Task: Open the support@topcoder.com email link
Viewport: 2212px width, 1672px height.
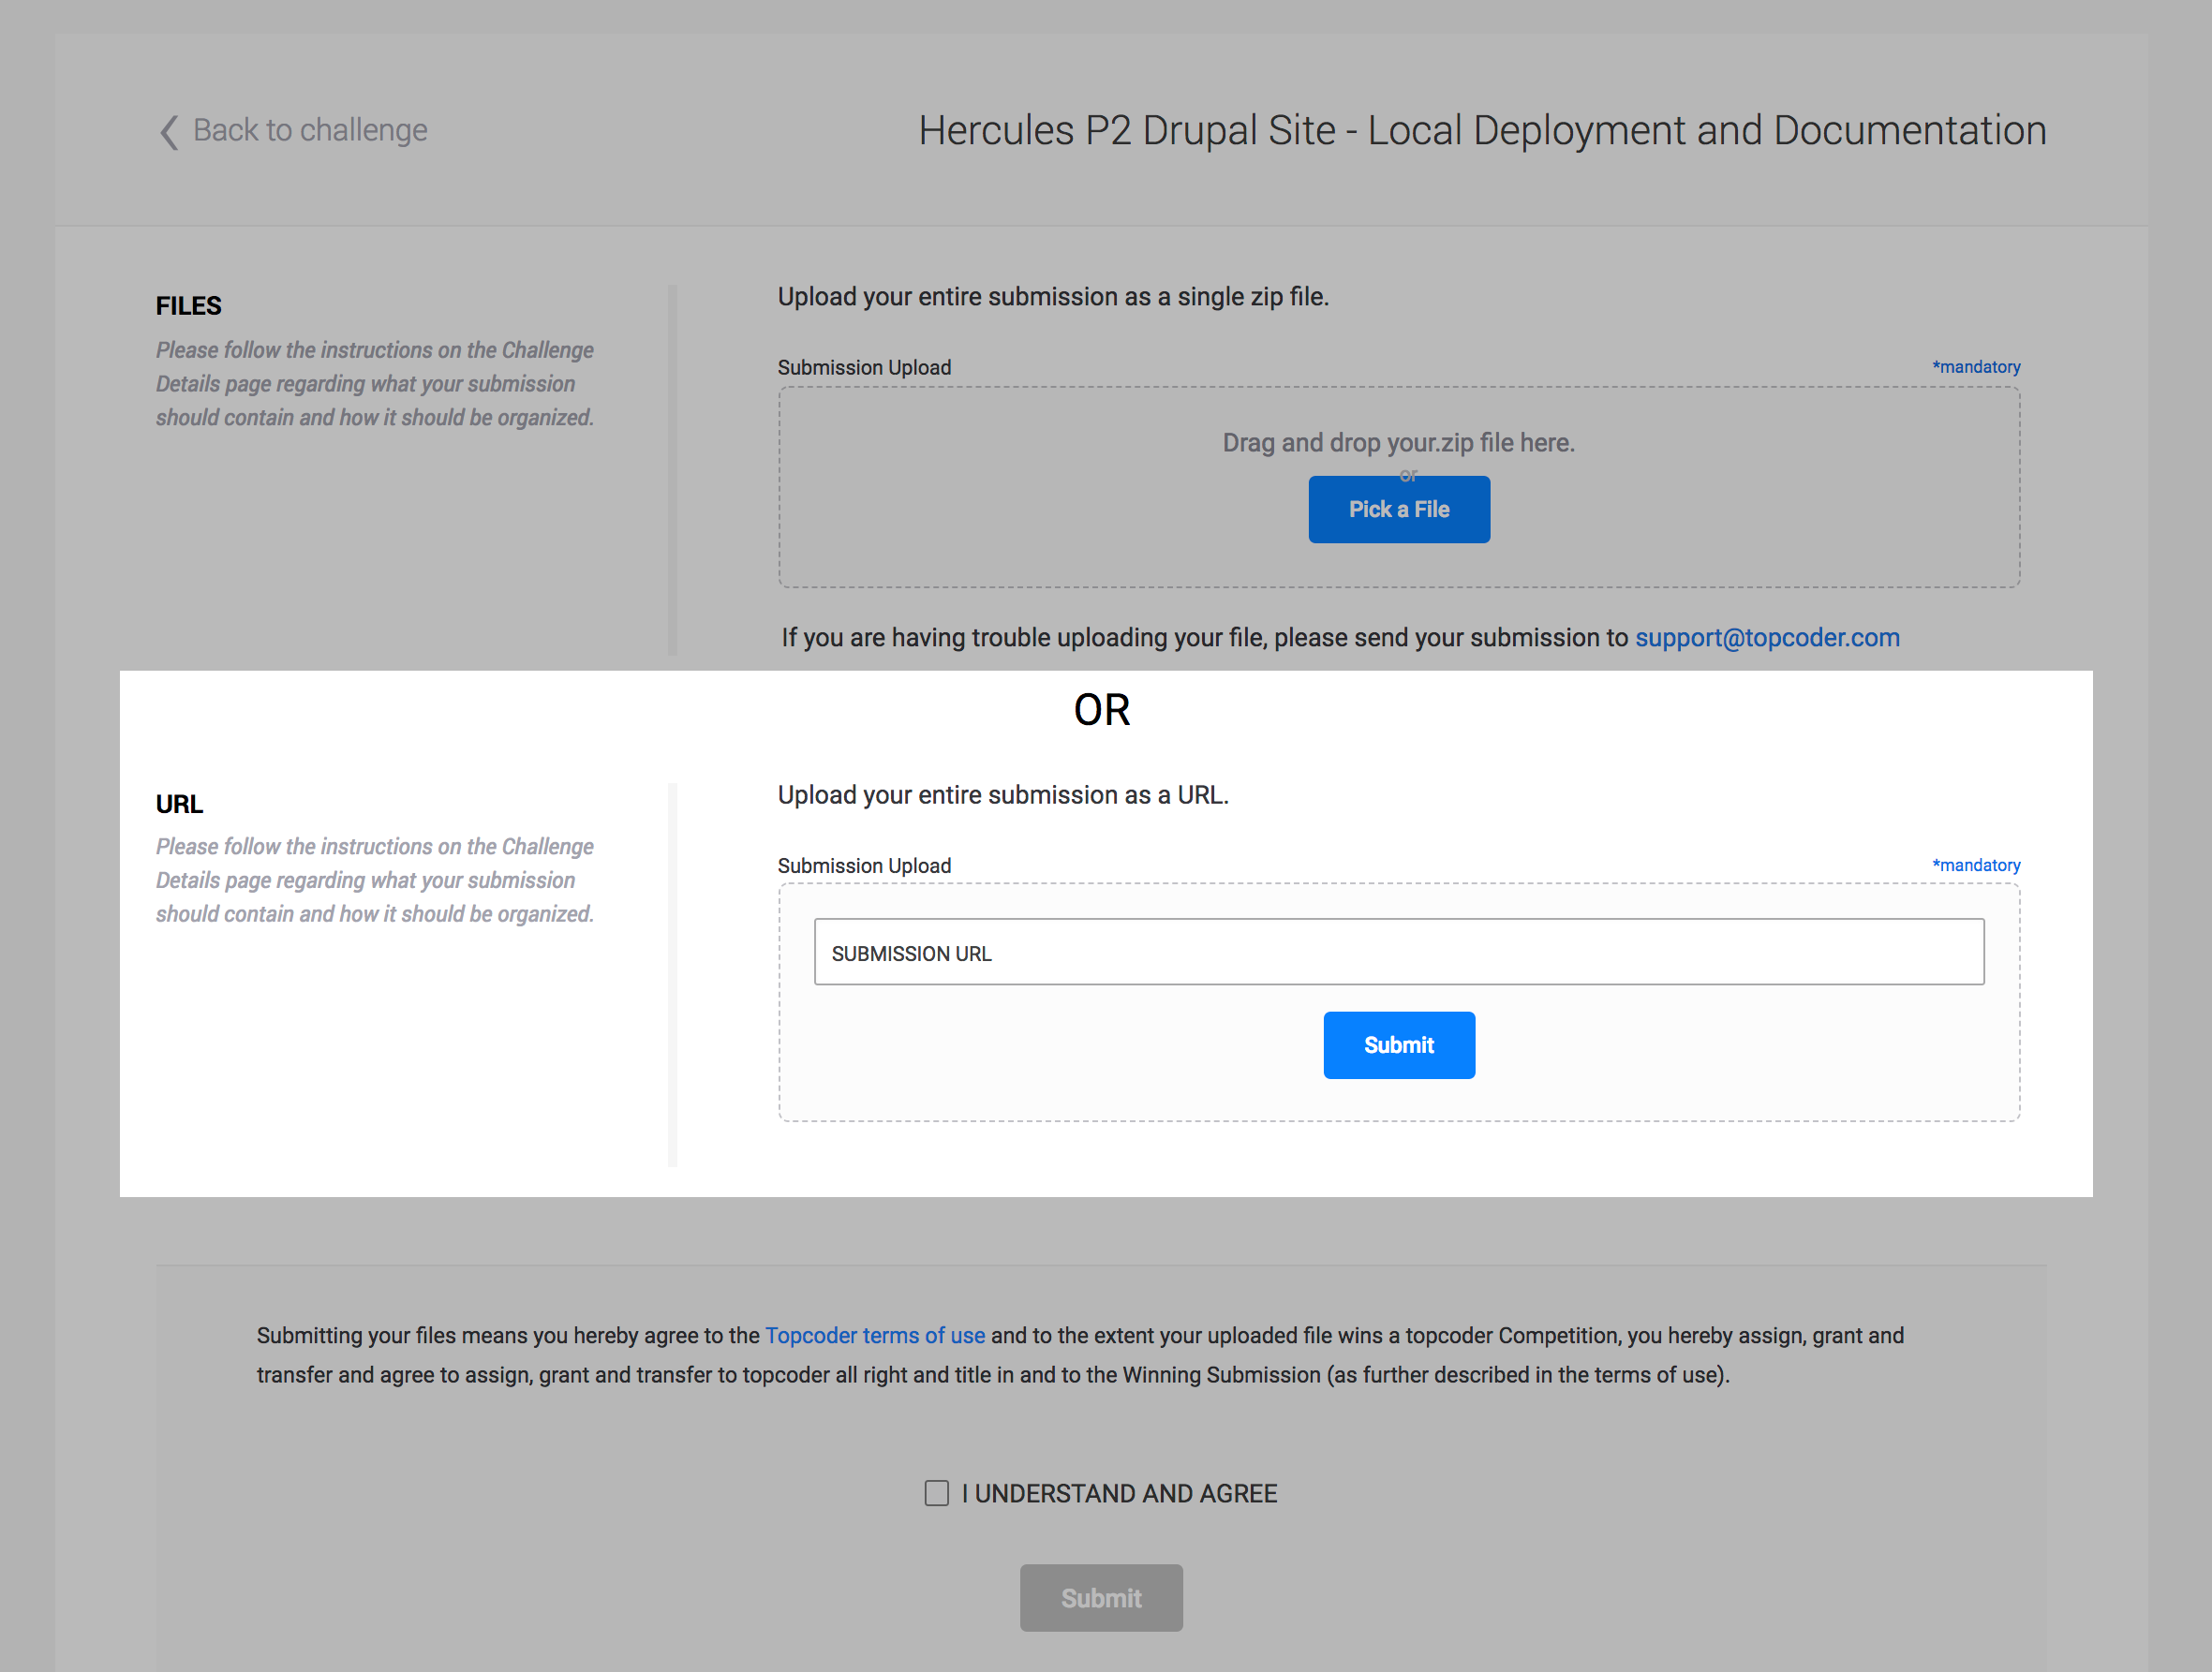Action: (x=1766, y=637)
